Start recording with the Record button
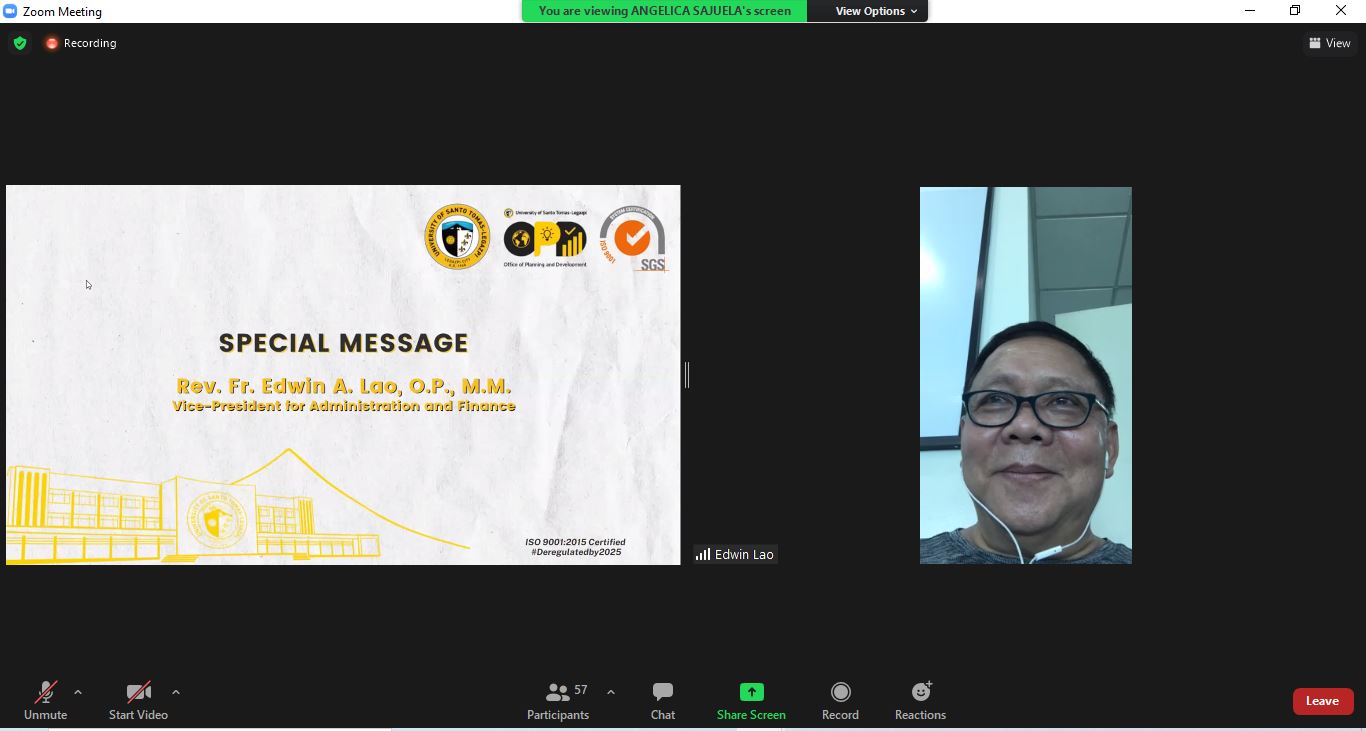 840,701
